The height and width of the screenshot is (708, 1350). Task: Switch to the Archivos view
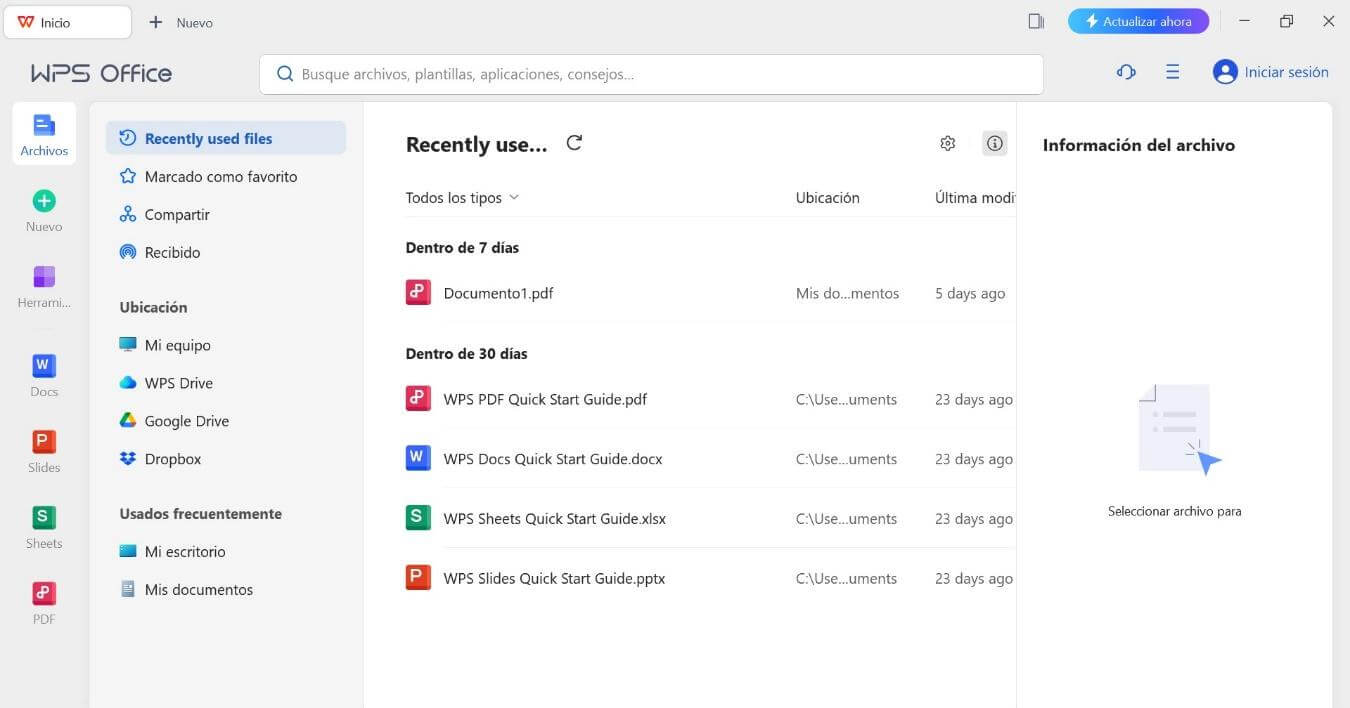coord(43,132)
